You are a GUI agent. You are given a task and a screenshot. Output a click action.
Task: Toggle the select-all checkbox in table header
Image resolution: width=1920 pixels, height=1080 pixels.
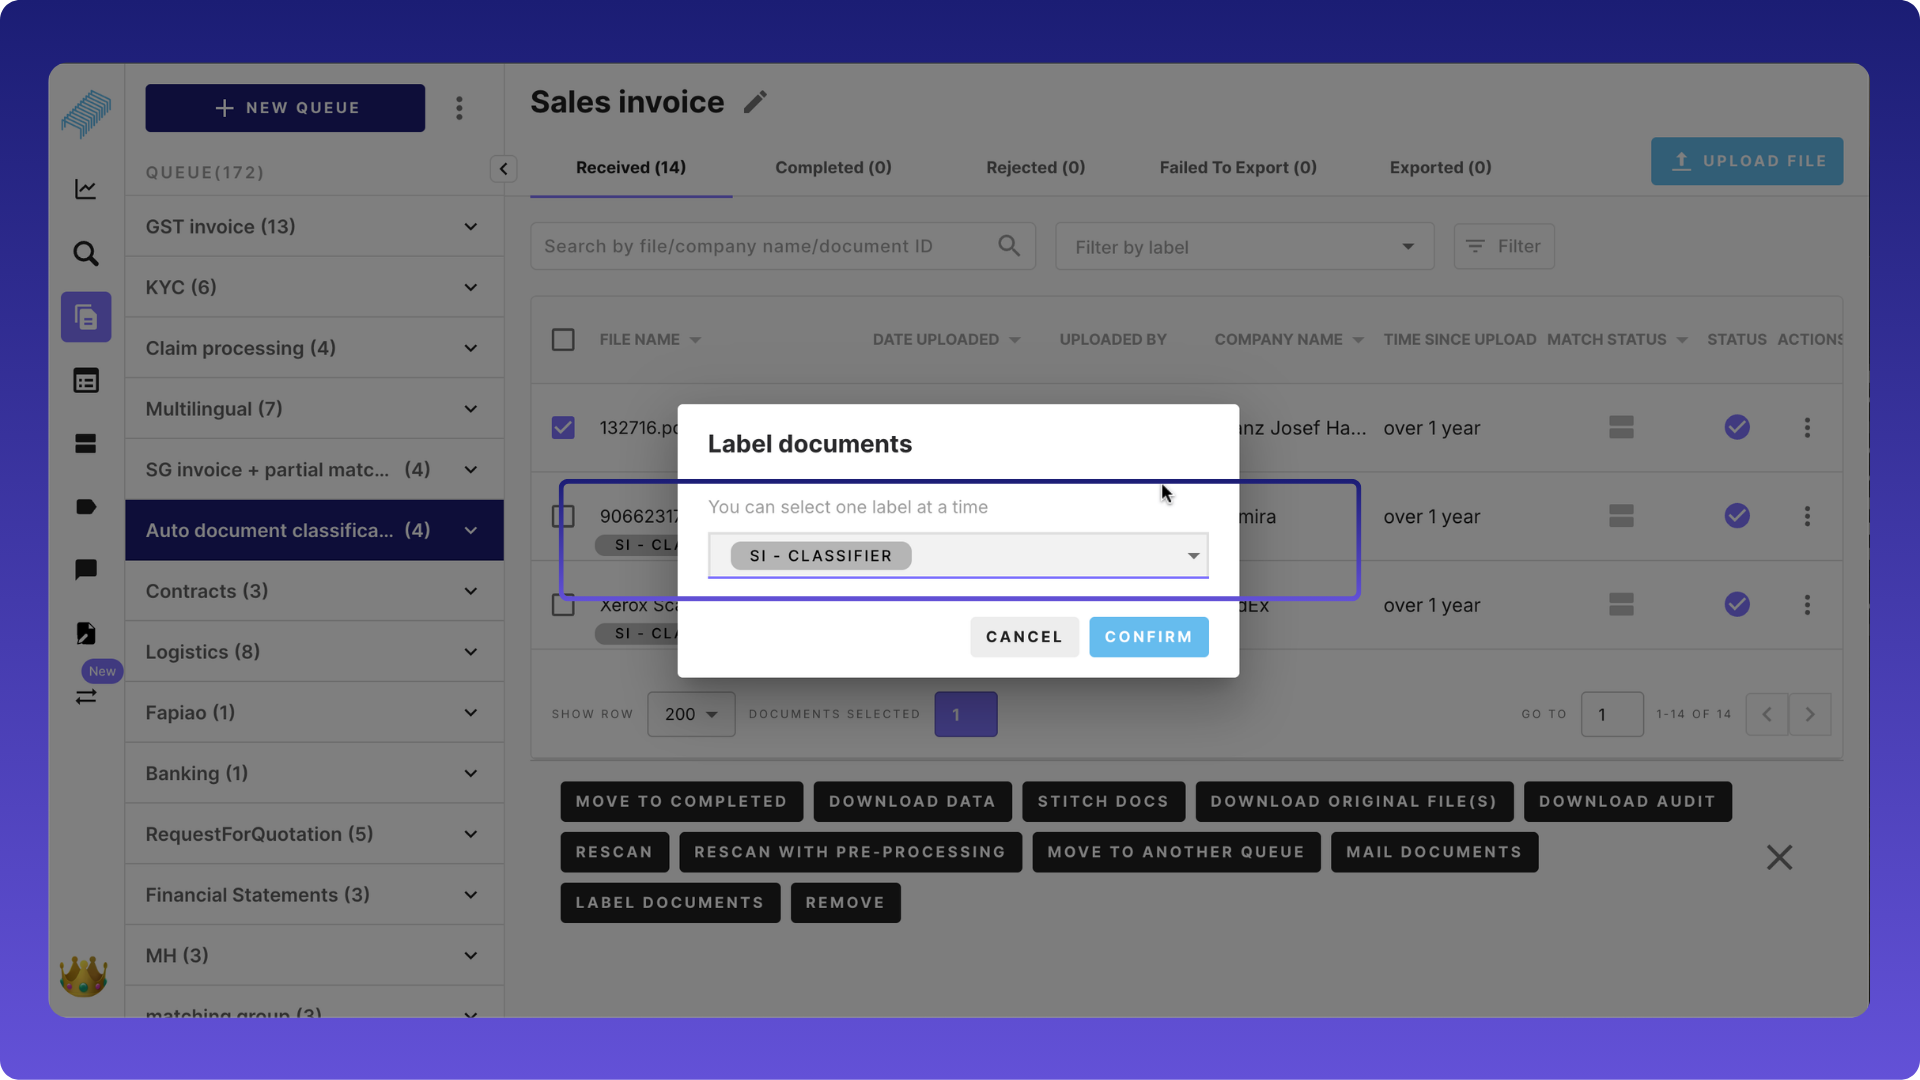tap(563, 340)
